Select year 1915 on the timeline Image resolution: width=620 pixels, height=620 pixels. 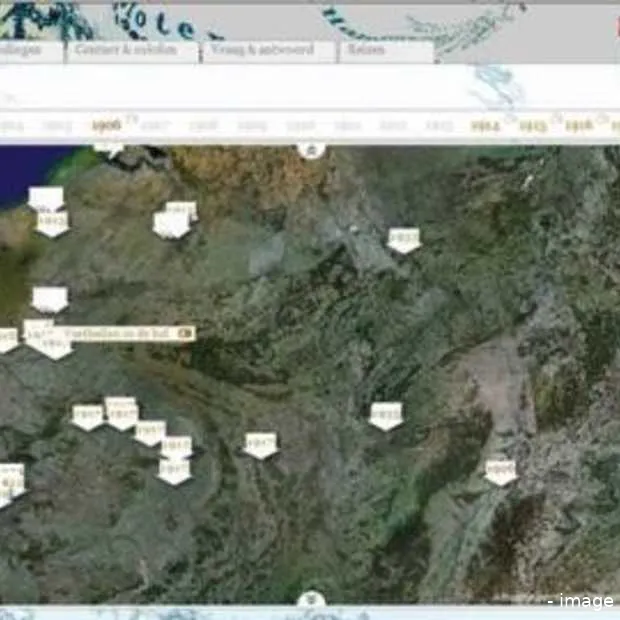(532, 126)
